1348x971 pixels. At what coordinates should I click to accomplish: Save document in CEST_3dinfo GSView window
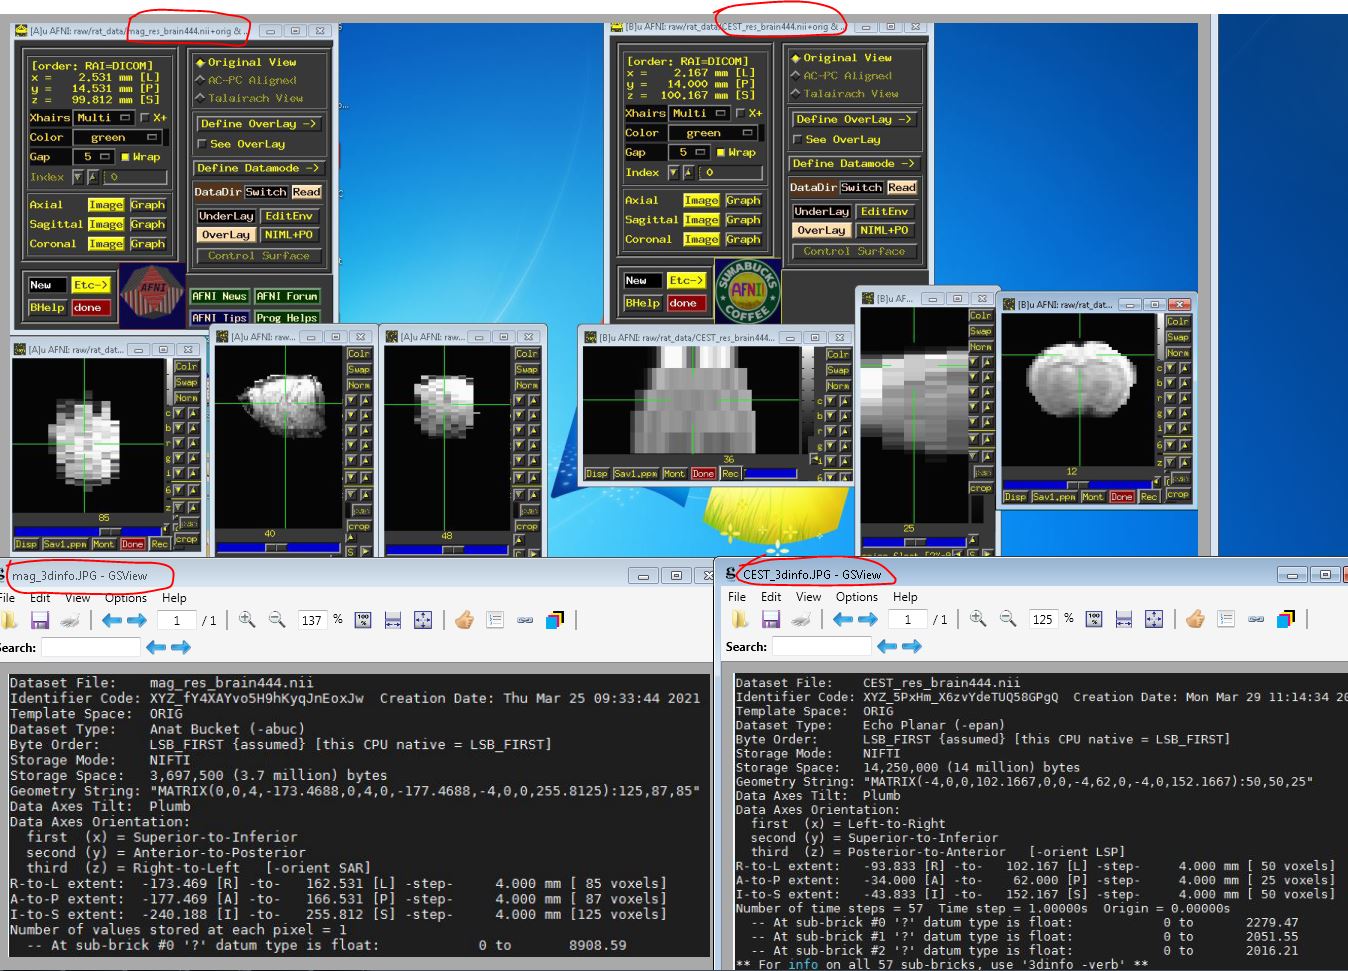pyautogui.click(x=771, y=619)
